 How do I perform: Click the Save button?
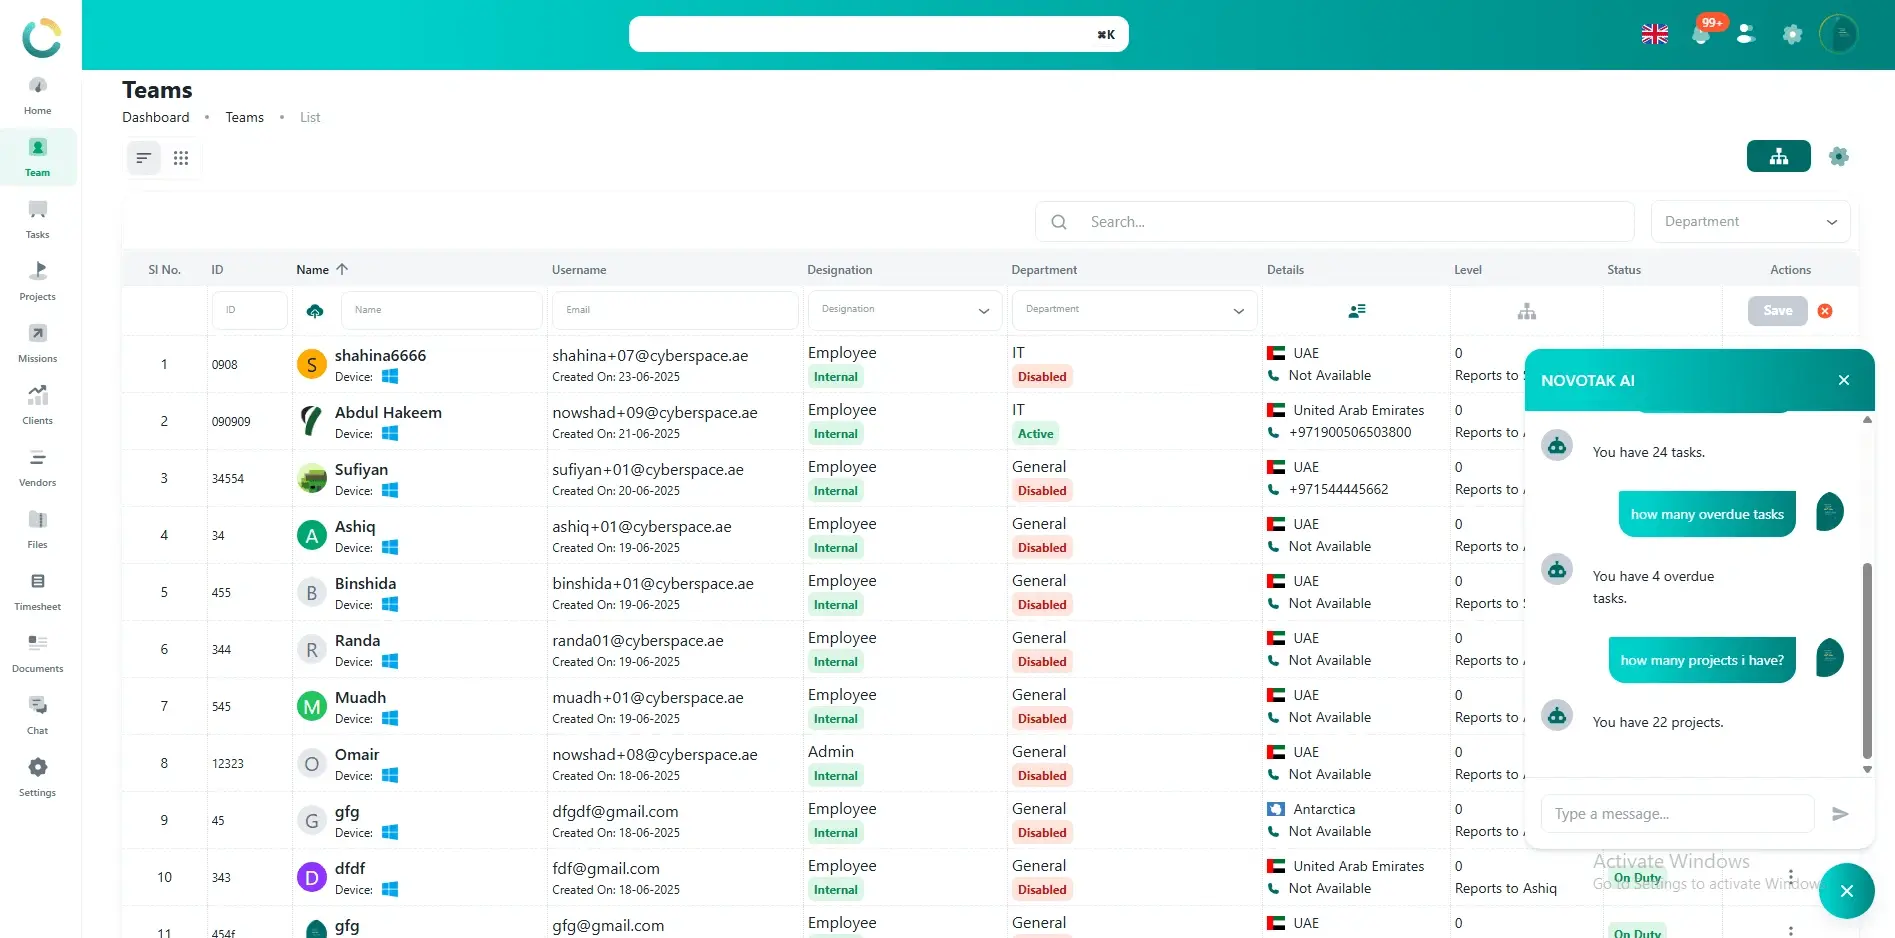coord(1777,311)
